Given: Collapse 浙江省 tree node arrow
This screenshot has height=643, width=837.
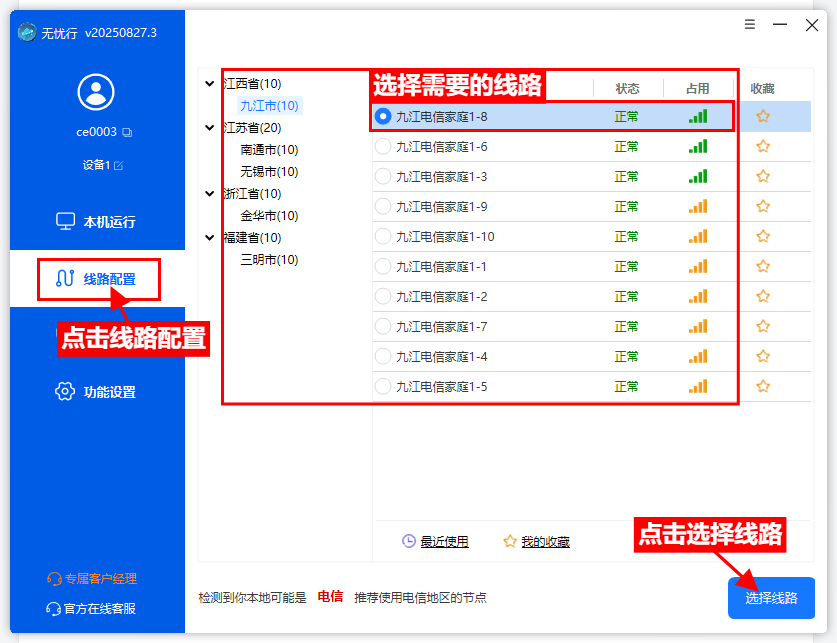Looking at the screenshot, I should [x=209, y=194].
